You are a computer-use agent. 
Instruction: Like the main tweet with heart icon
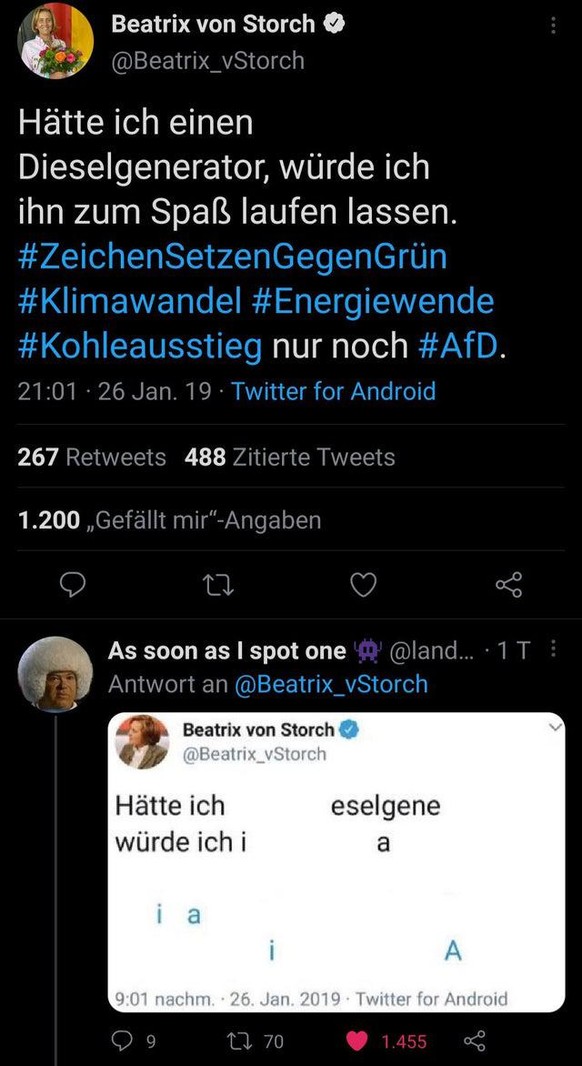pyautogui.click(x=363, y=585)
